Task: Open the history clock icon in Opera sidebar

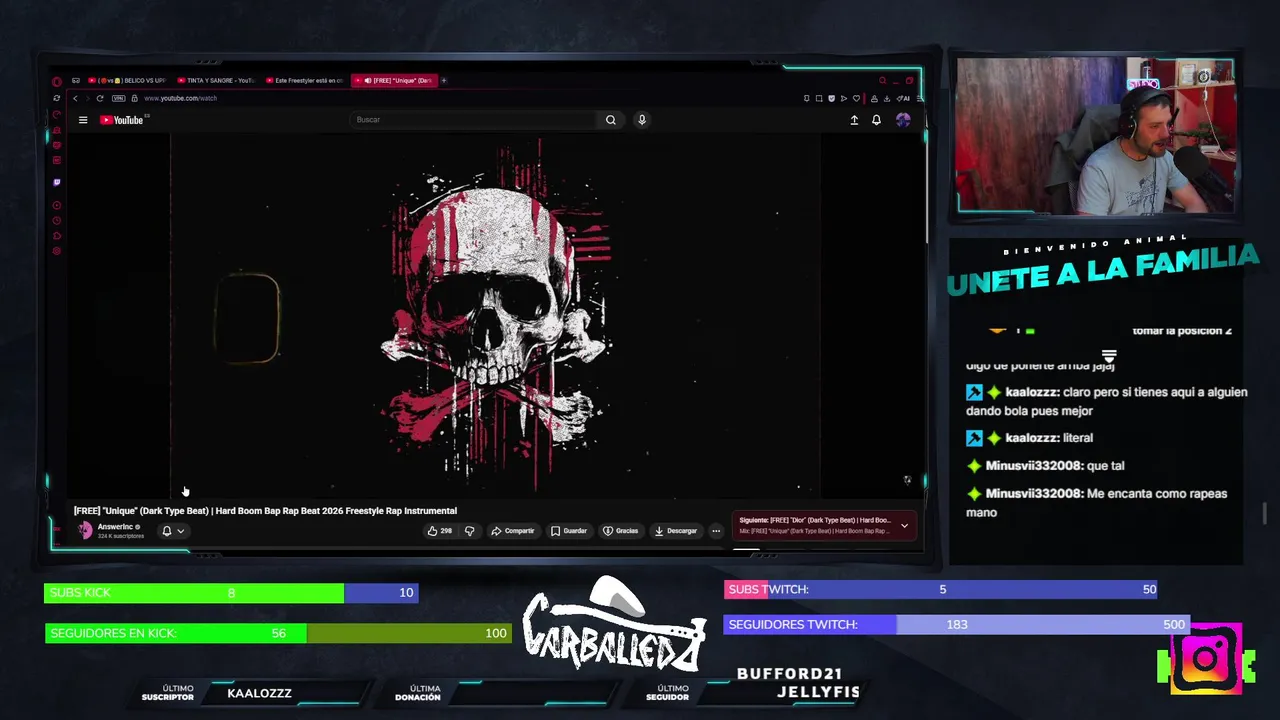Action: [x=57, y=221]
